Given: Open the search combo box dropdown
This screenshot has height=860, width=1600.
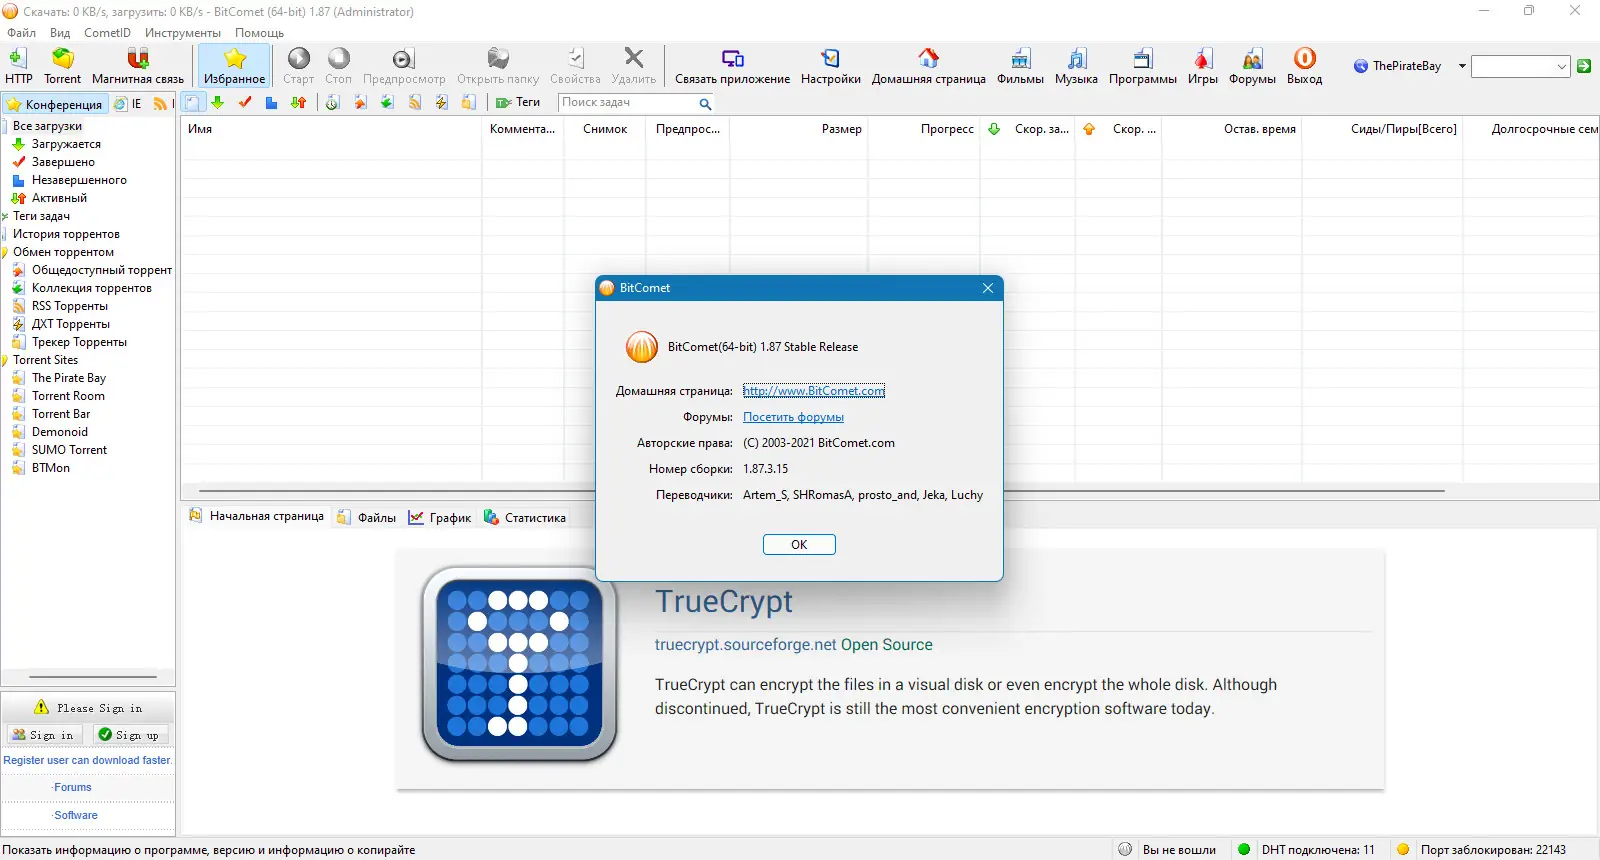Looking at the screenshot, I should [1562, 66].
